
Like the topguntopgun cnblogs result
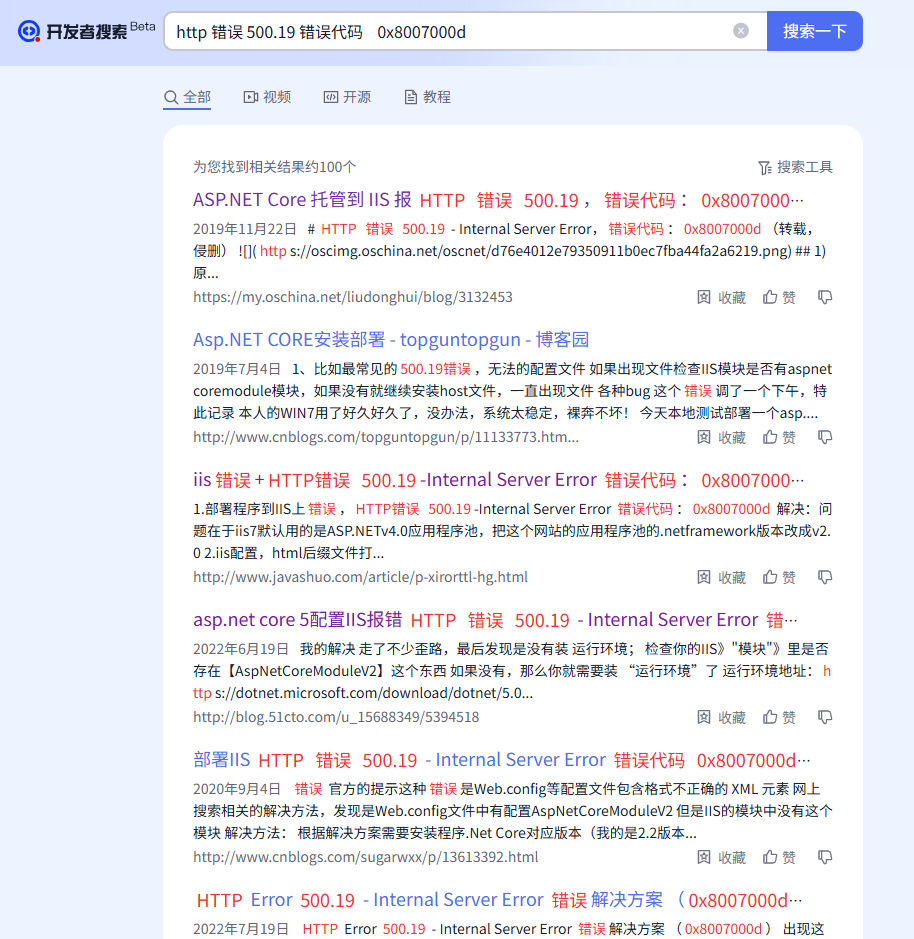(x=779, y=437)
